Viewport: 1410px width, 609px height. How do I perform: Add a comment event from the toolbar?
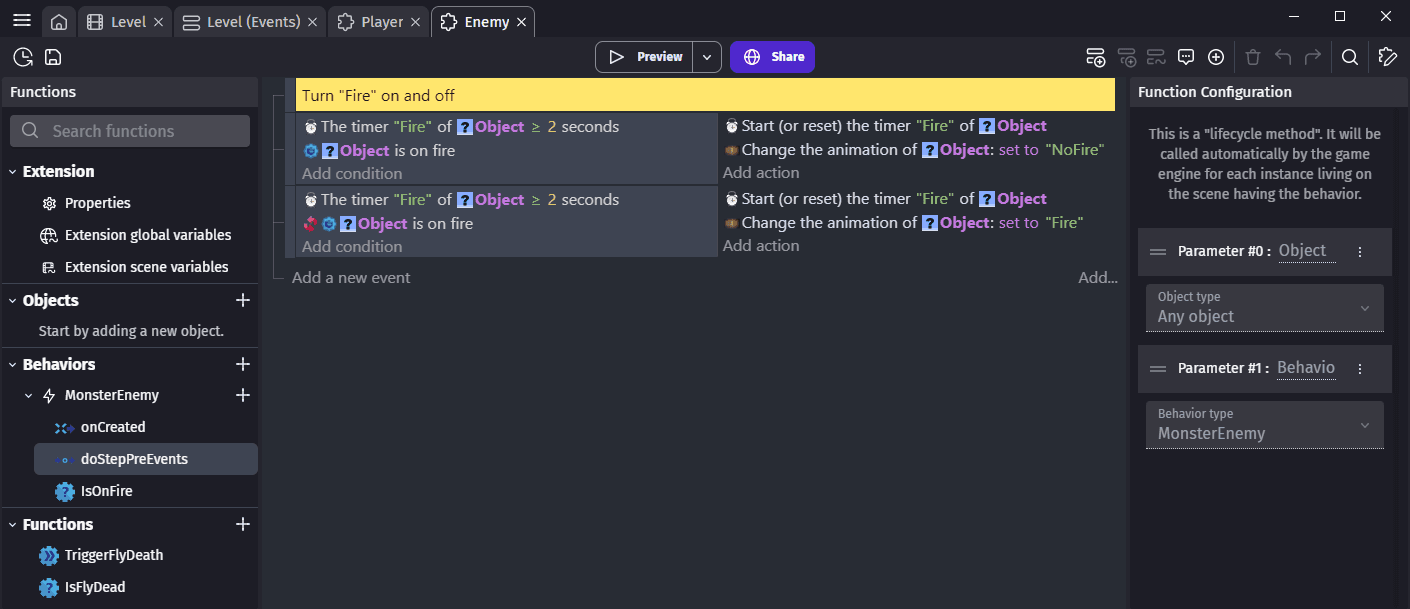tap(1186, 57)
